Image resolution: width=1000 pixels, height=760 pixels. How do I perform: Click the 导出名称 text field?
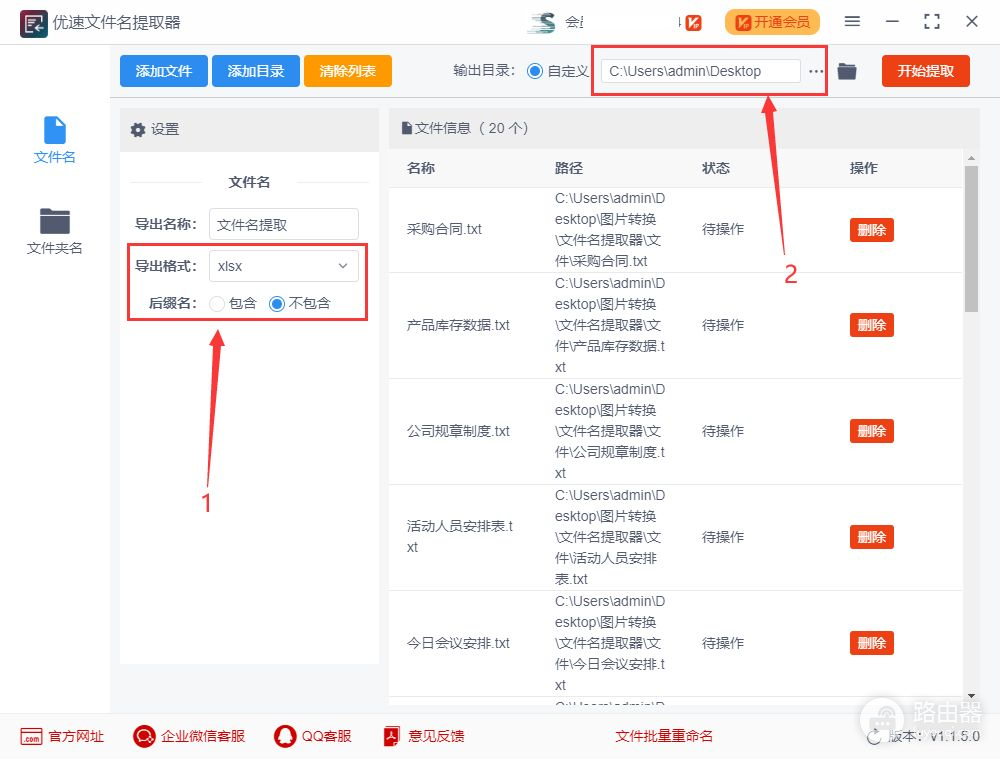pos(283,225)
